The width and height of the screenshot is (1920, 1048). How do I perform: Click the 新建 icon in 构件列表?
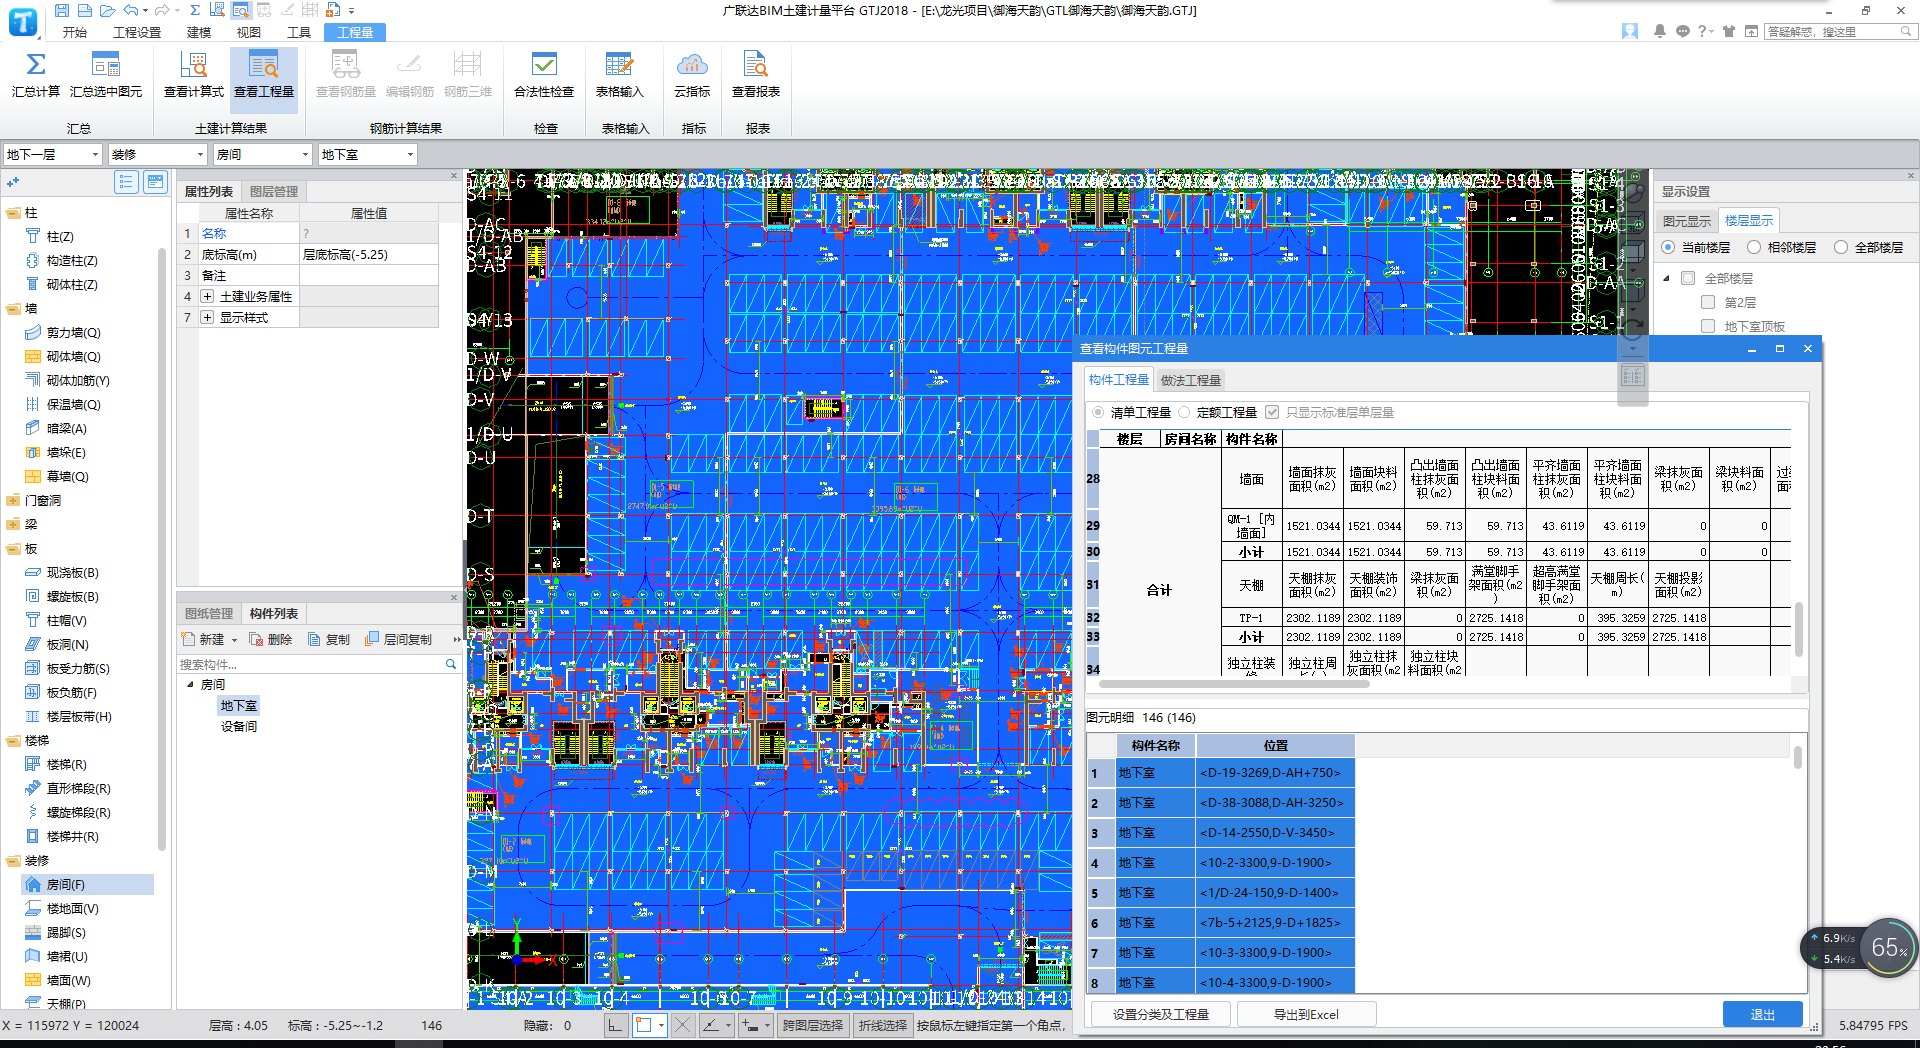188,639
